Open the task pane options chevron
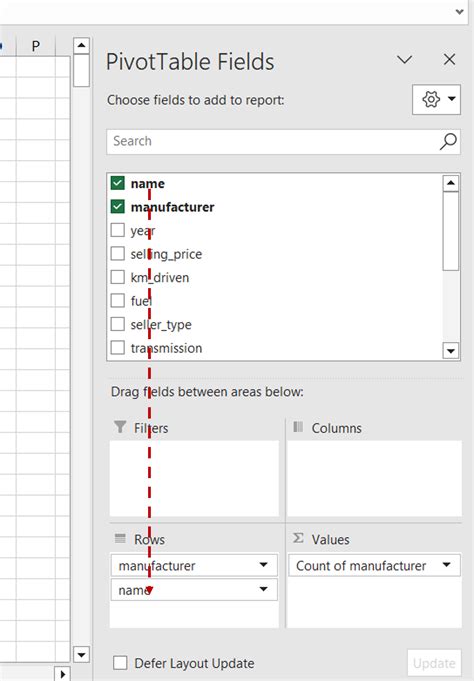Screen dimensions: 474x681 tap(404, 60)
